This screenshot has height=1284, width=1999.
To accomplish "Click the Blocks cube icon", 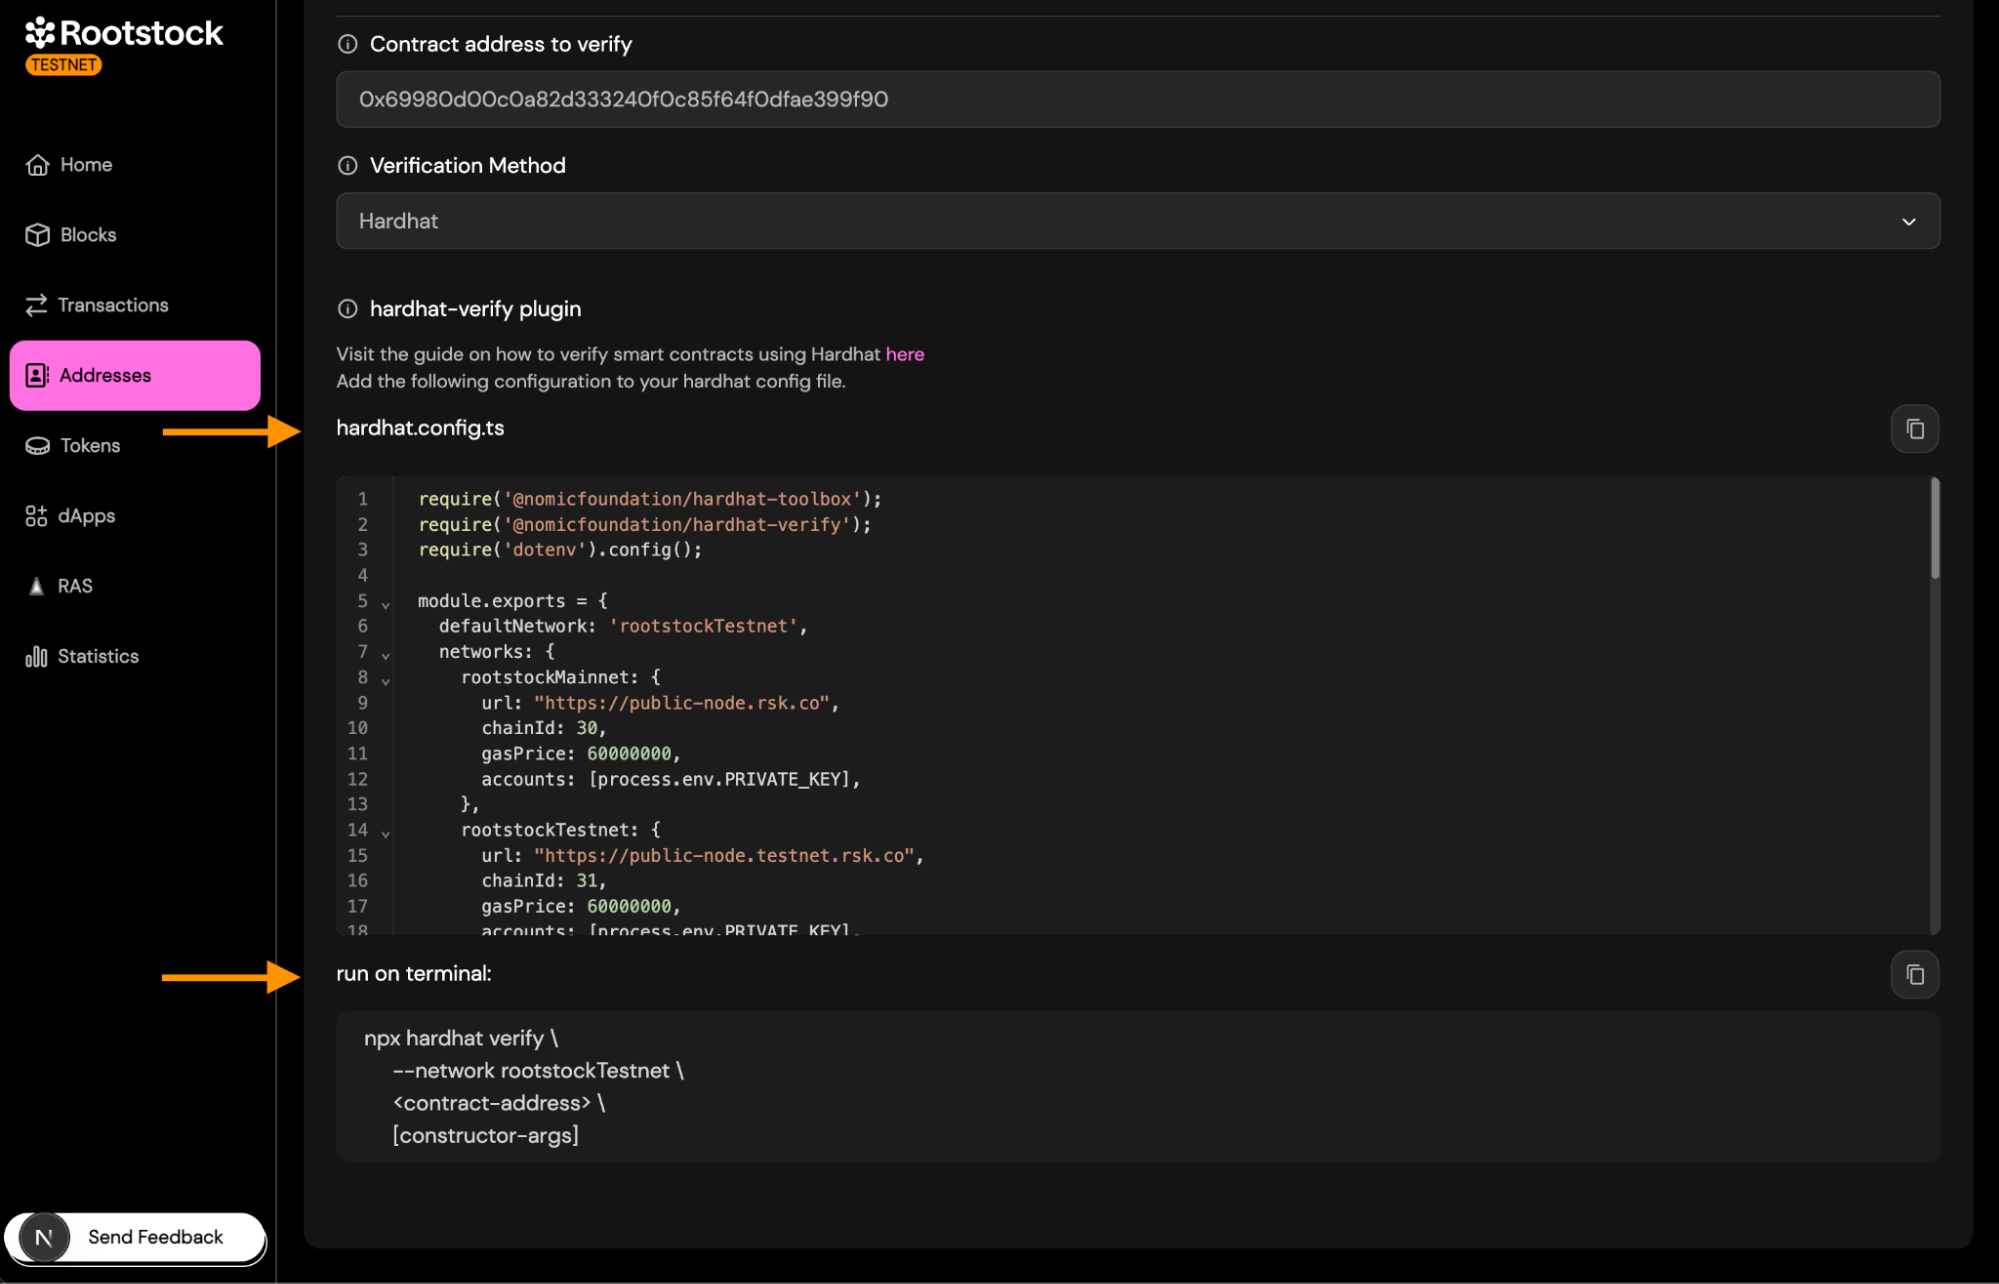I will pos(37,235).
